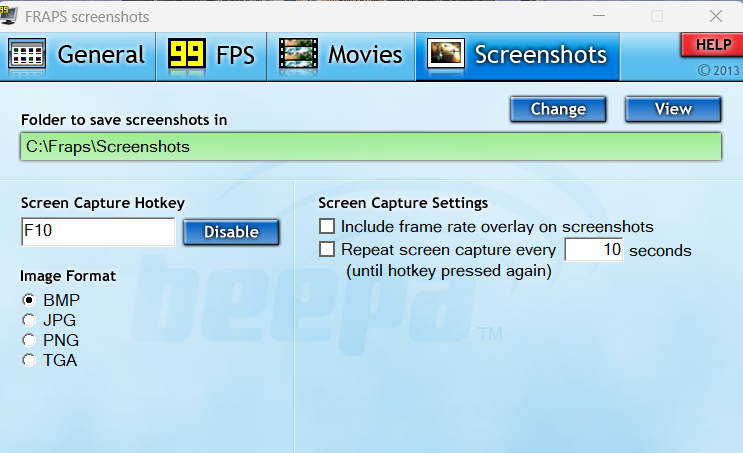Click the "Folder to save screenshots in" label
743x453 pixels.
(124, 120)
